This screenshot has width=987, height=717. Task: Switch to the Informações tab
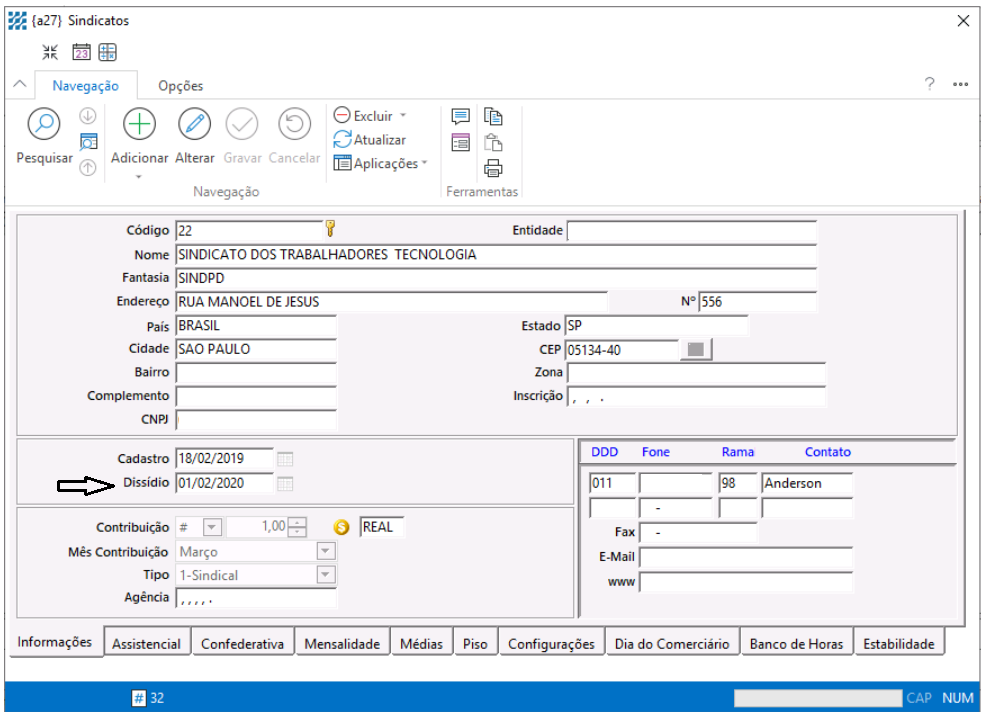coord(55,642)
